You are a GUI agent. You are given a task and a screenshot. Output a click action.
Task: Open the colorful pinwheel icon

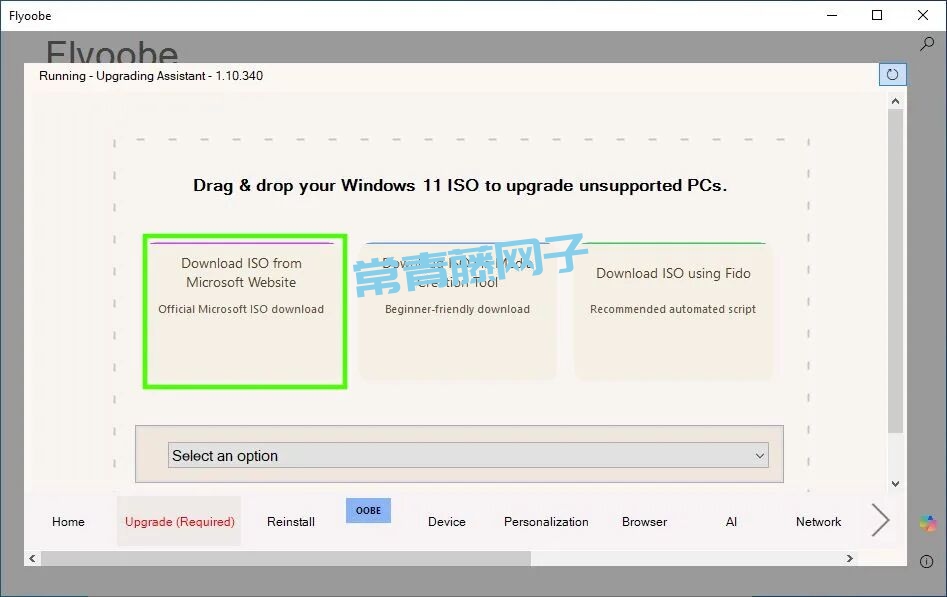(928, 523)
